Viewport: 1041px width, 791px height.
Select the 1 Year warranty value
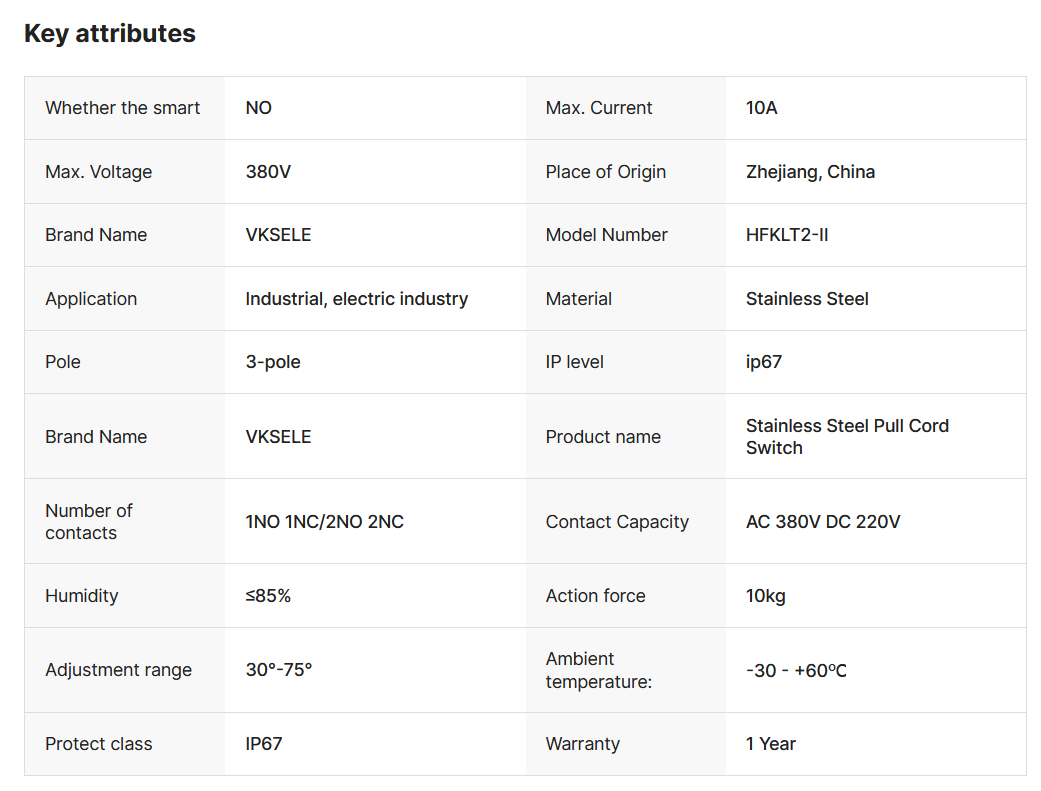[771, 744]
